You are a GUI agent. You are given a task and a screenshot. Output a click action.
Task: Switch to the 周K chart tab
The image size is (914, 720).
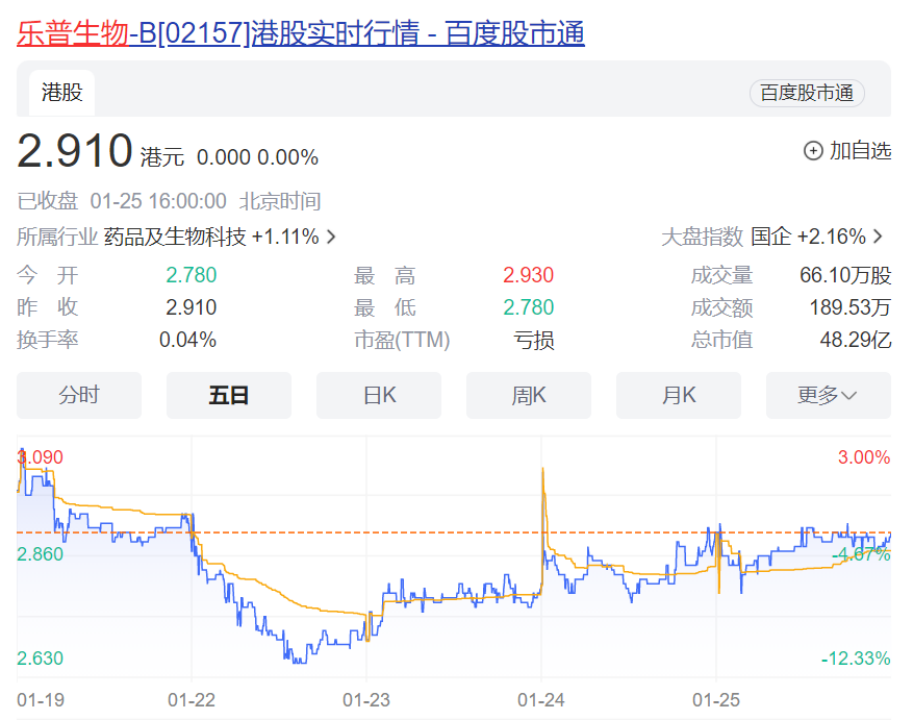pos(529,395)
